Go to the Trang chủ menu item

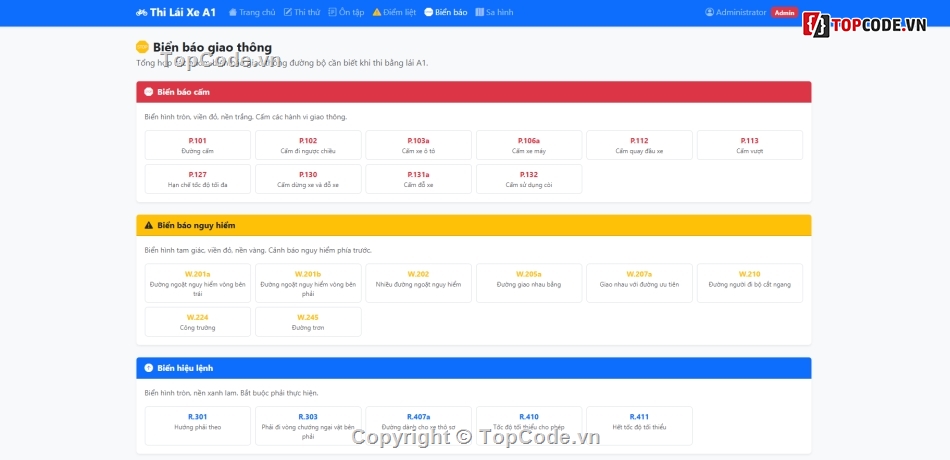252,12
